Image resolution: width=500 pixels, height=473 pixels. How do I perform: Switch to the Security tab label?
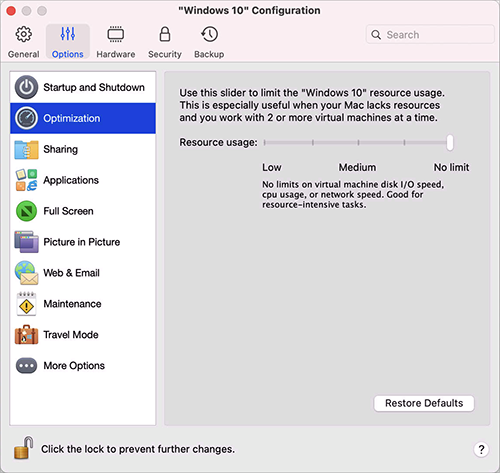(x=165, y=54)
